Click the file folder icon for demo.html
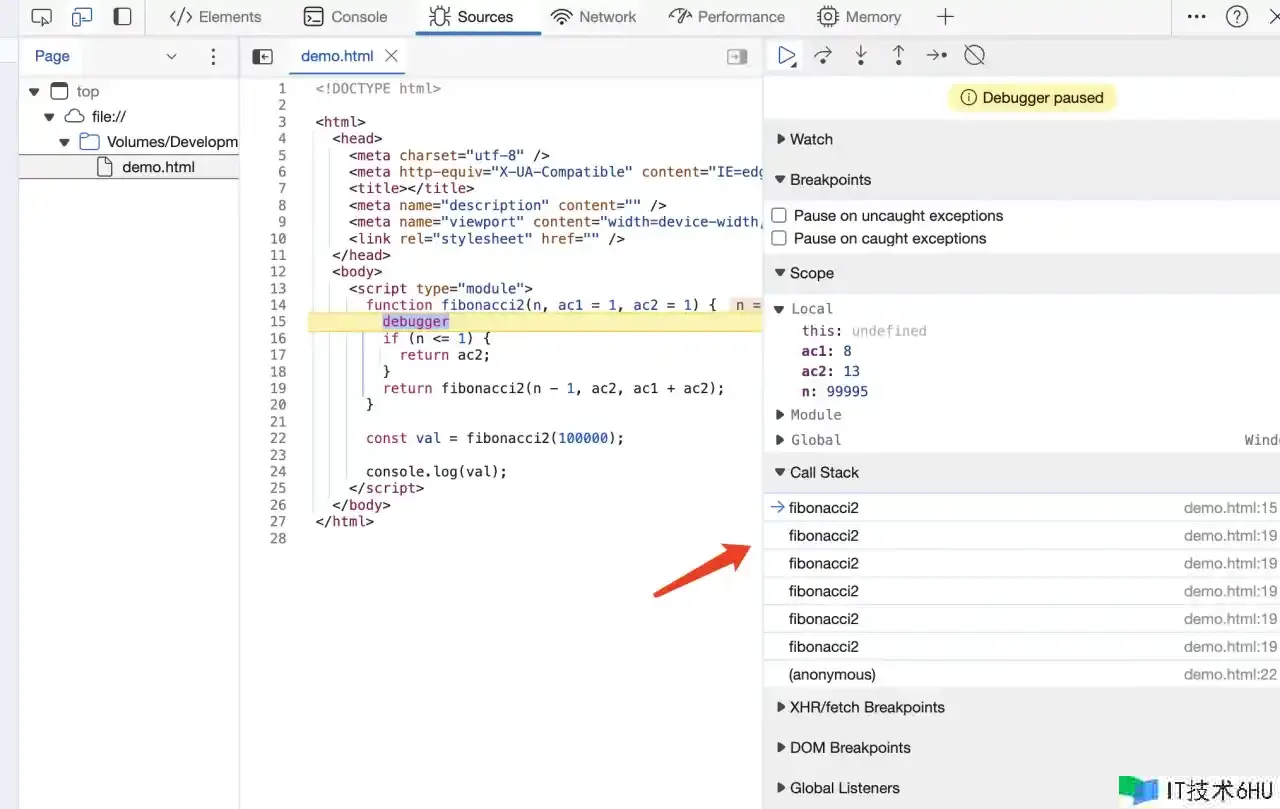Image resolution: width=1280 pixels, height=809 pixels. pos(105,167)
